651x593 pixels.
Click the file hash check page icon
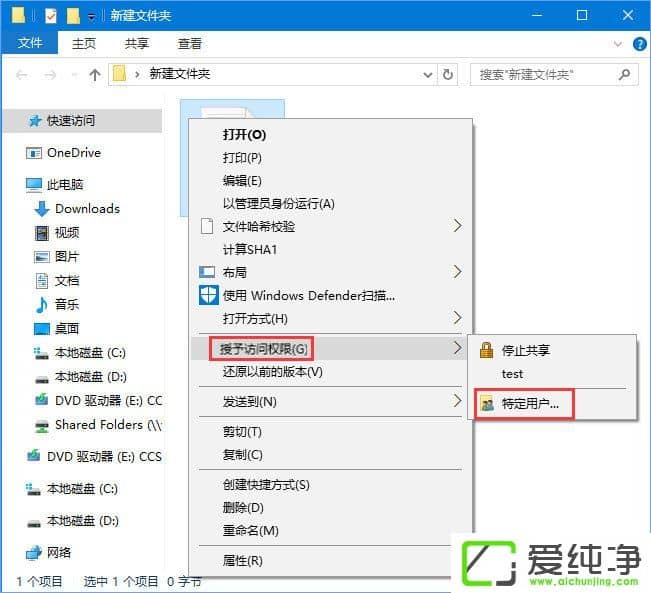pyautogui.click(x=207, y=226)
